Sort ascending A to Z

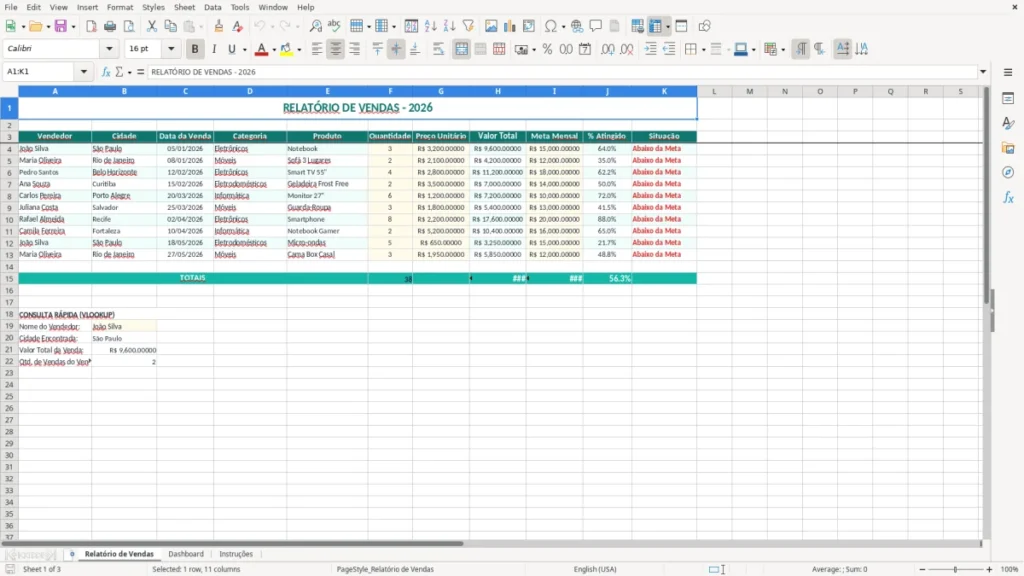pyautogui.click(x=430, y=26)
